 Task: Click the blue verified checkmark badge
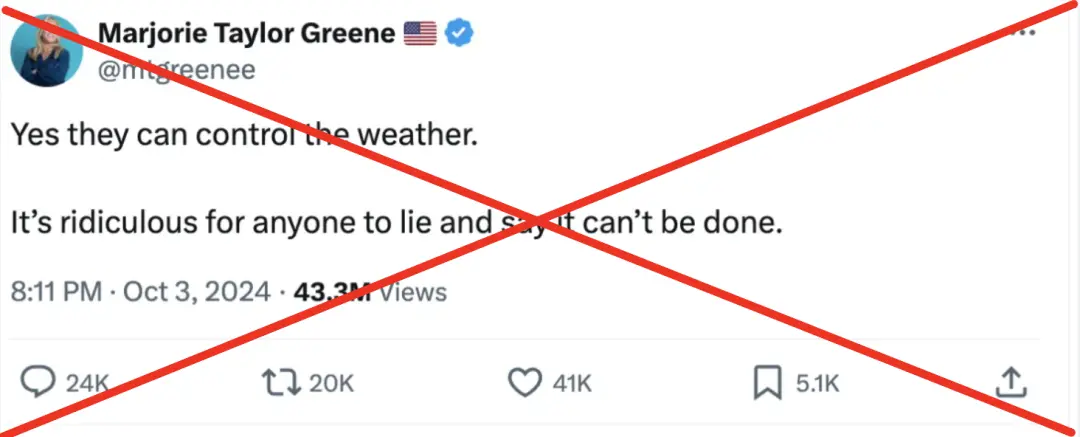pyautogui.click(x=459, y=33)
